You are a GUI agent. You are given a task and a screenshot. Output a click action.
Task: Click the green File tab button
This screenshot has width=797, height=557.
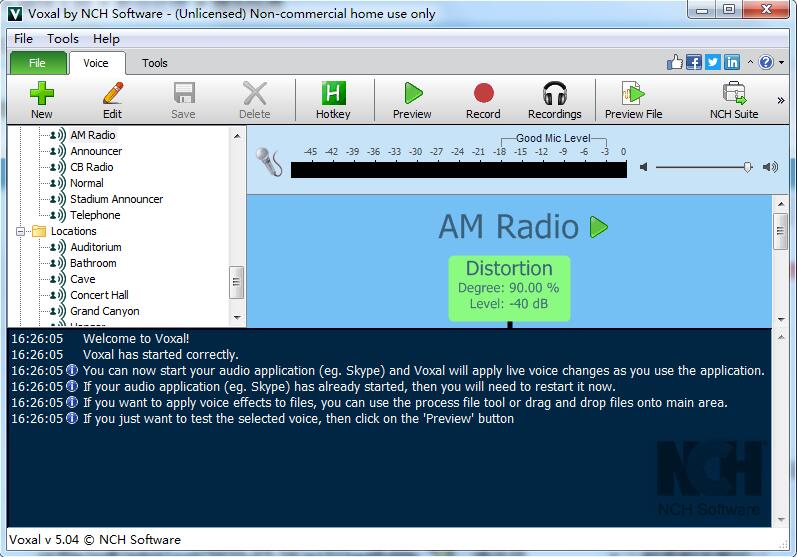[x=37, y=63]
